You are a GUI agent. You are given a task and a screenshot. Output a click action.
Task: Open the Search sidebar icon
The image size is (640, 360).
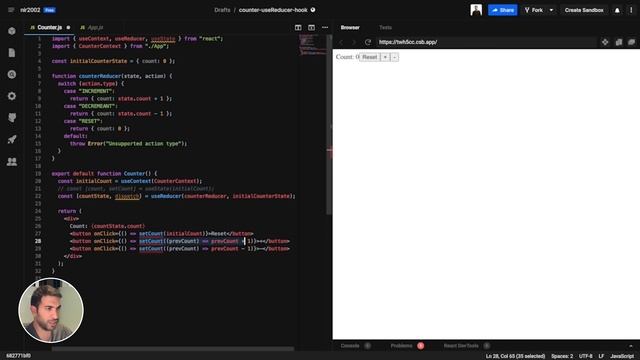coord(12,74)
